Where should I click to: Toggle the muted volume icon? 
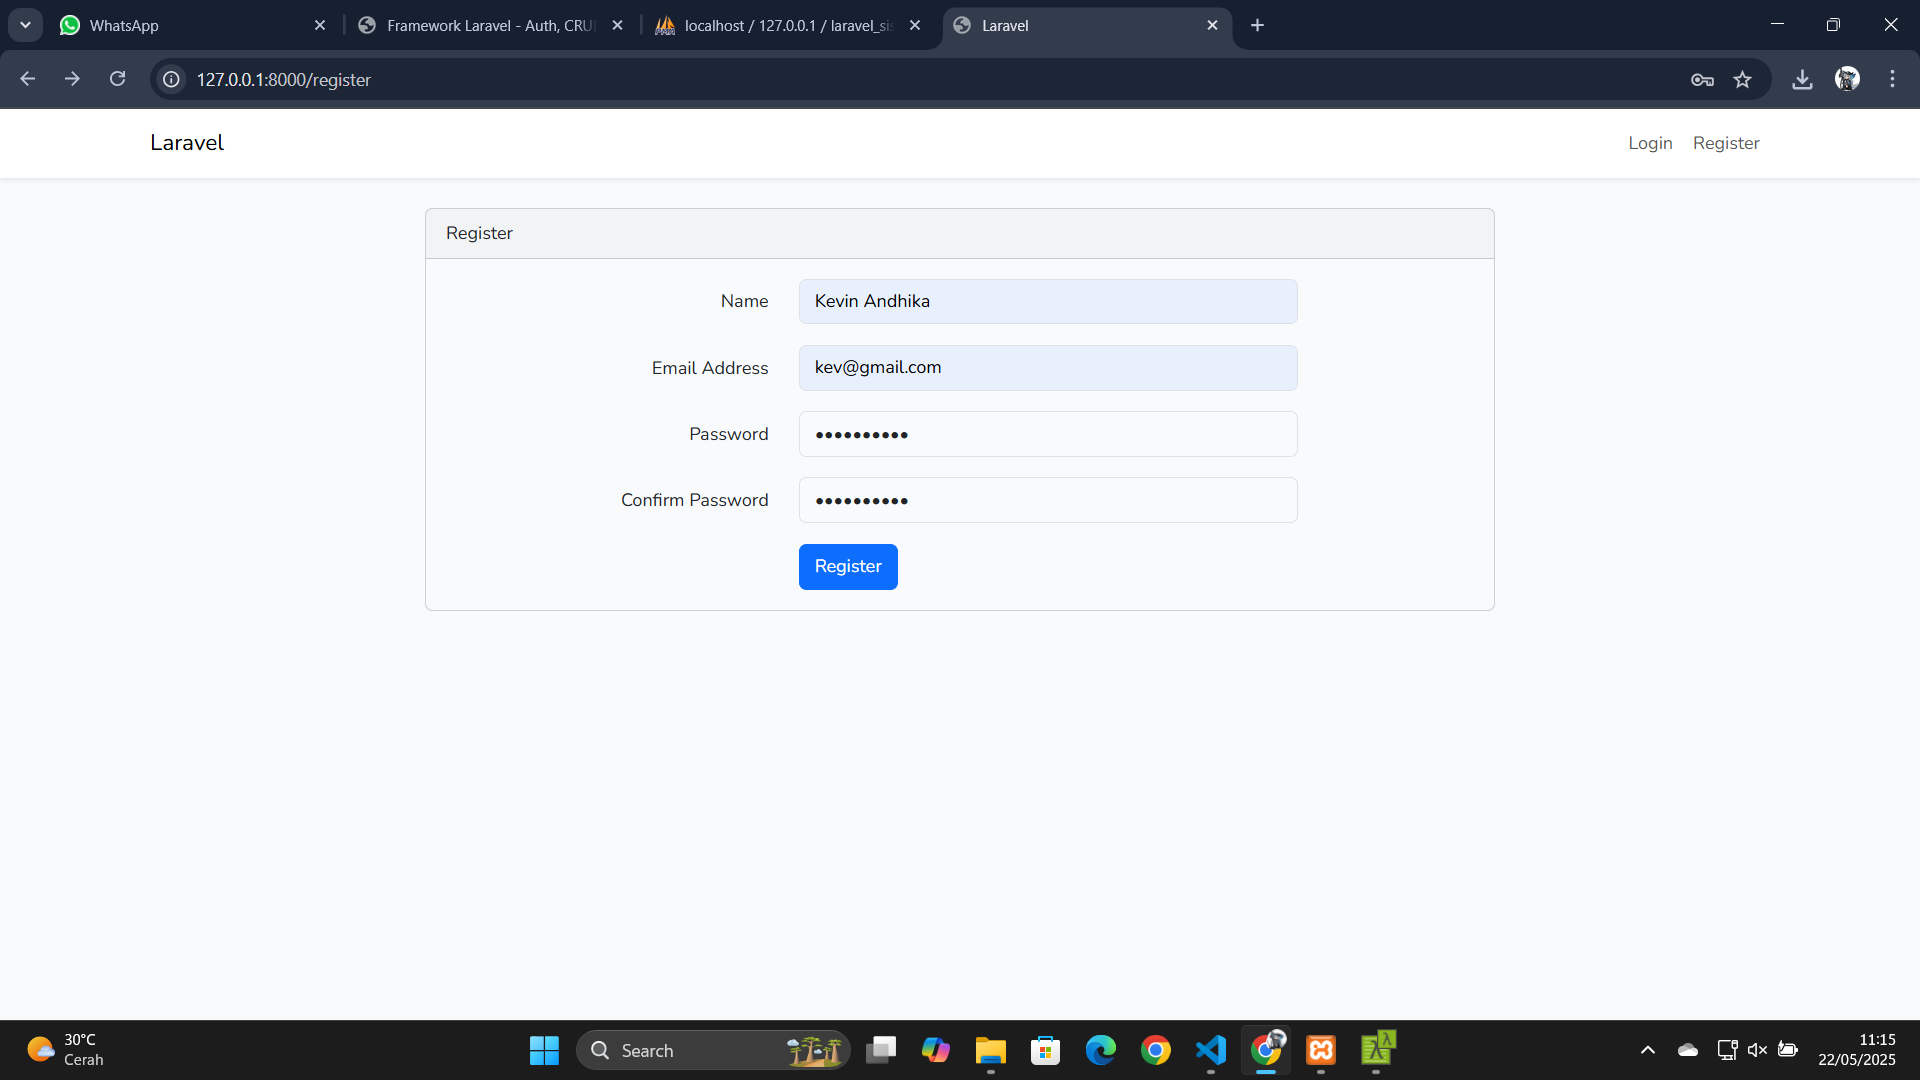pos(1757,1050)
